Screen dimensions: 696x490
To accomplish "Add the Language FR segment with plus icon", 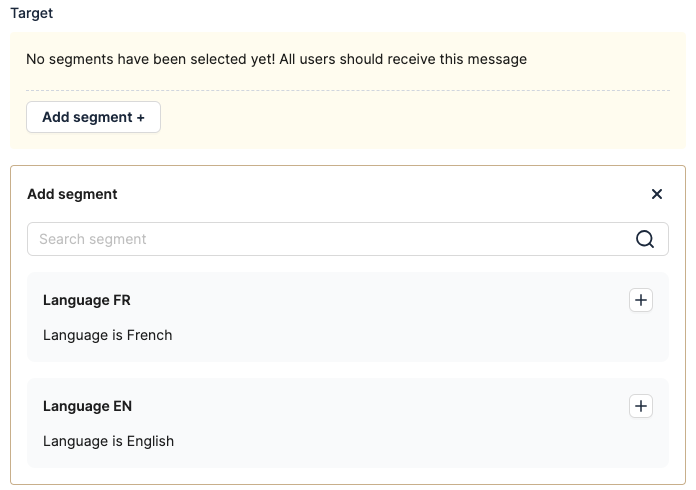I will tap(641, 300).
